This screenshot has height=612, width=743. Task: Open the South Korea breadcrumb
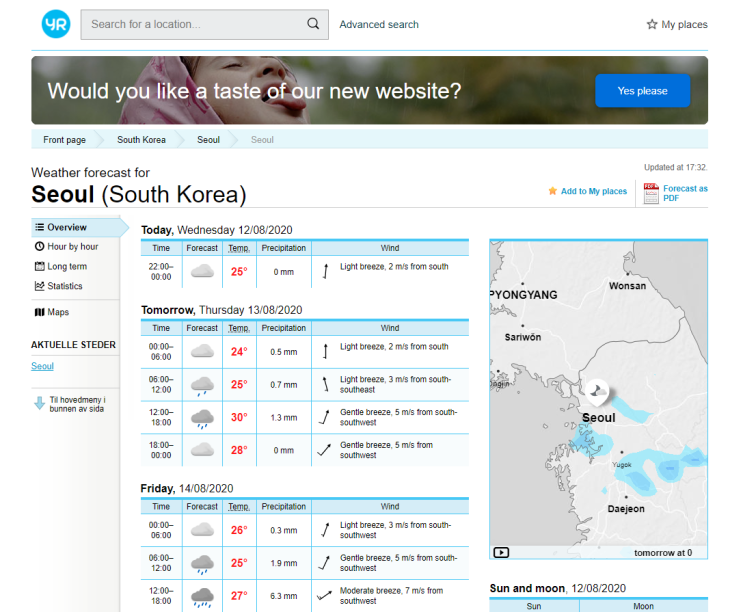(x=141, y=140)
